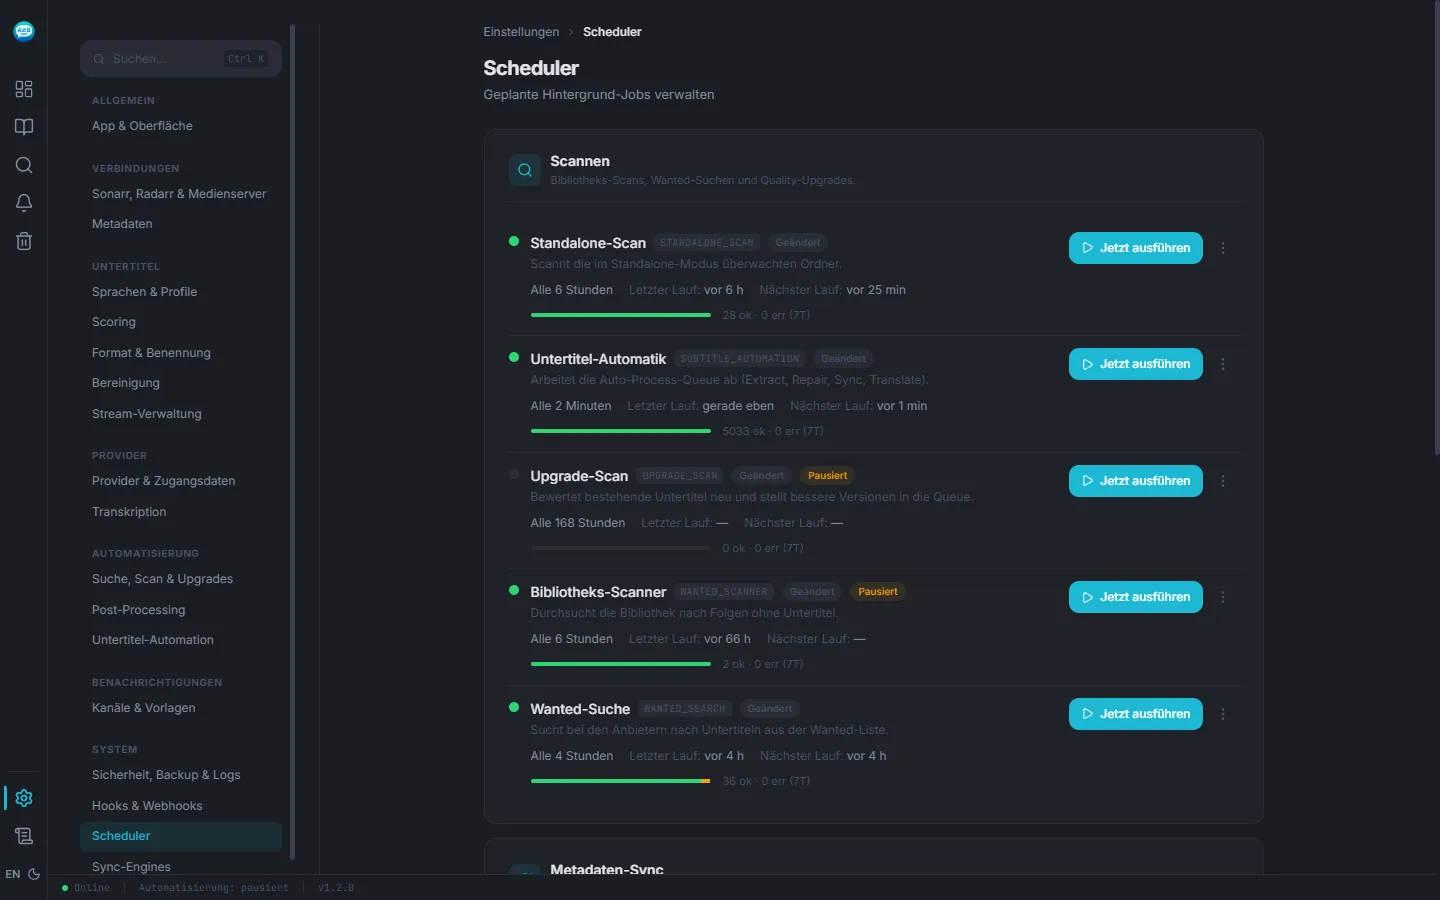Click the Pausiert badge on Upgrade-Scan
The image size is (1440, 900).
click(828, 476)
